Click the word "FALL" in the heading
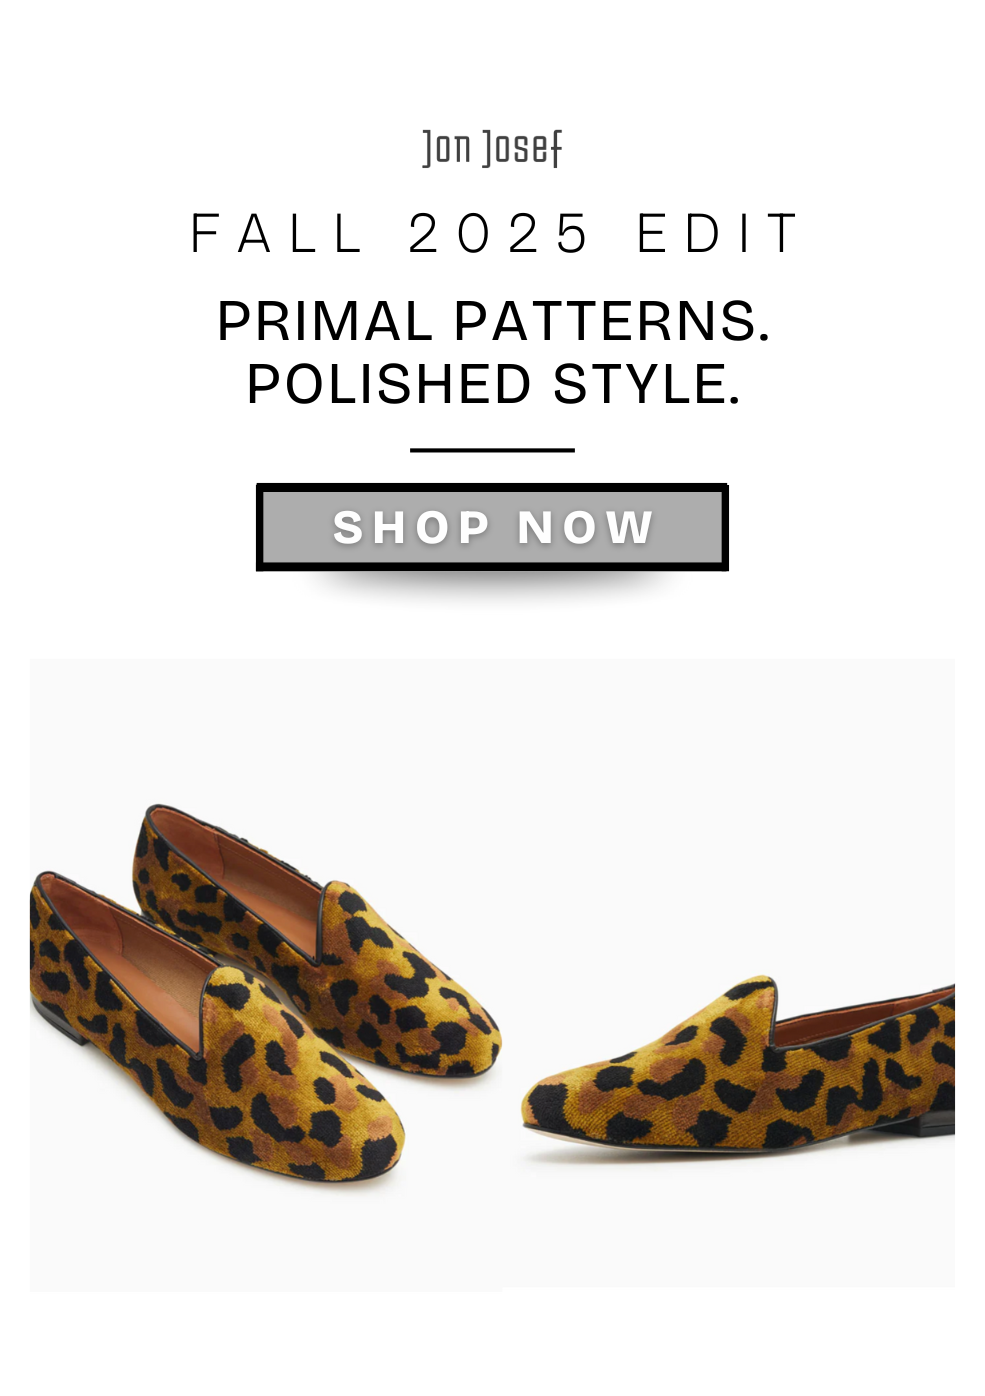This screenshot has height=1396, width=985. click(277, 234)
